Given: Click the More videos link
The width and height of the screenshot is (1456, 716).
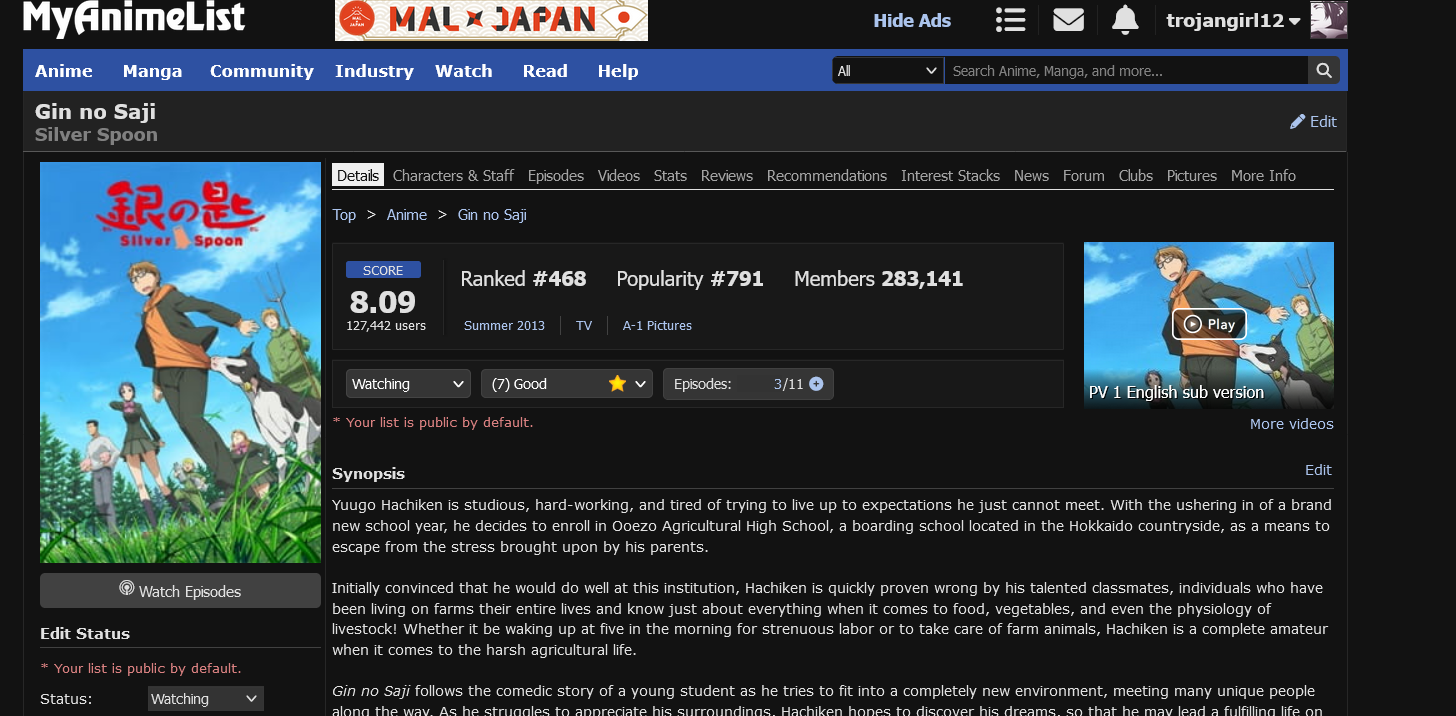Looking at the screenshot, I should pyautogui.click(x=1291, y=424).
